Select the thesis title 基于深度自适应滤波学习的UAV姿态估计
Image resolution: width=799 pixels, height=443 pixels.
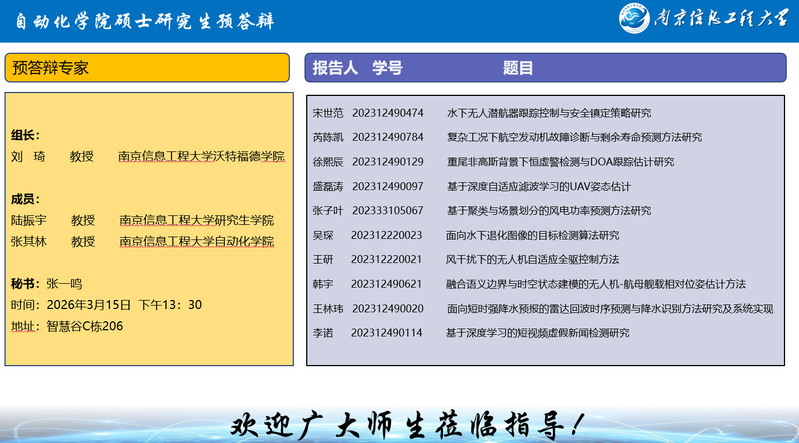(538, 186)
